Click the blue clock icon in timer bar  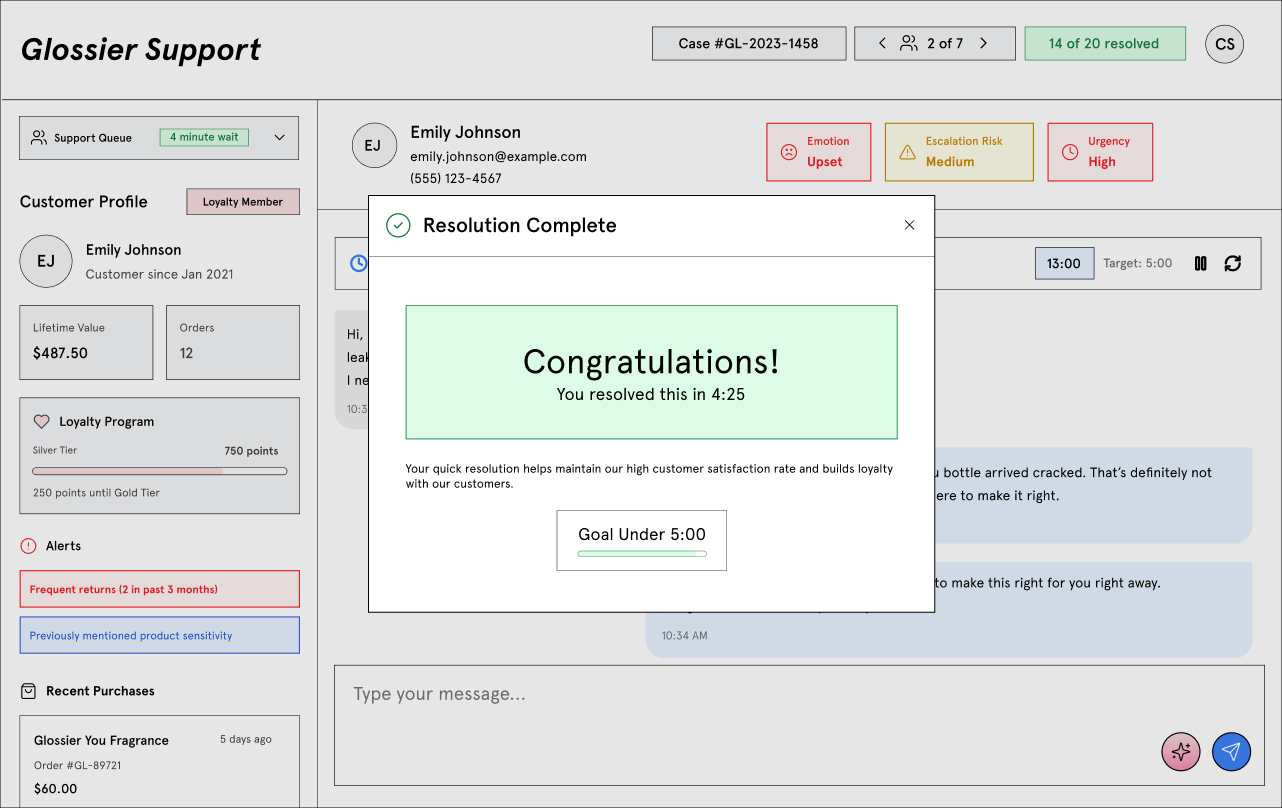359,263
